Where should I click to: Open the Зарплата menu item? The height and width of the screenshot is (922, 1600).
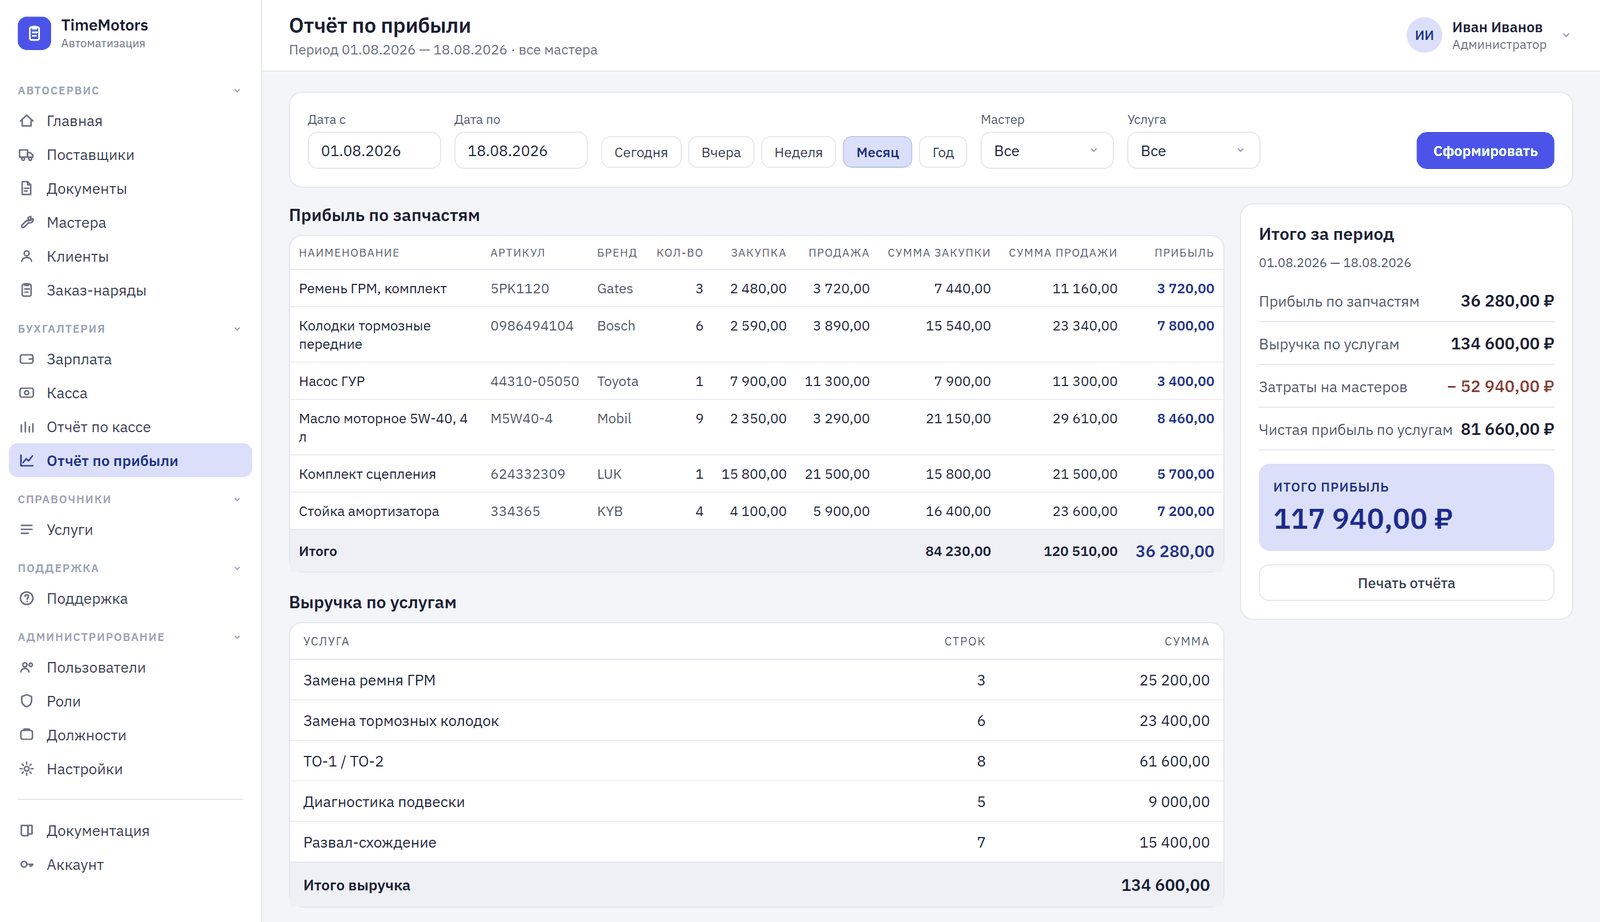(x=130, y=359)
